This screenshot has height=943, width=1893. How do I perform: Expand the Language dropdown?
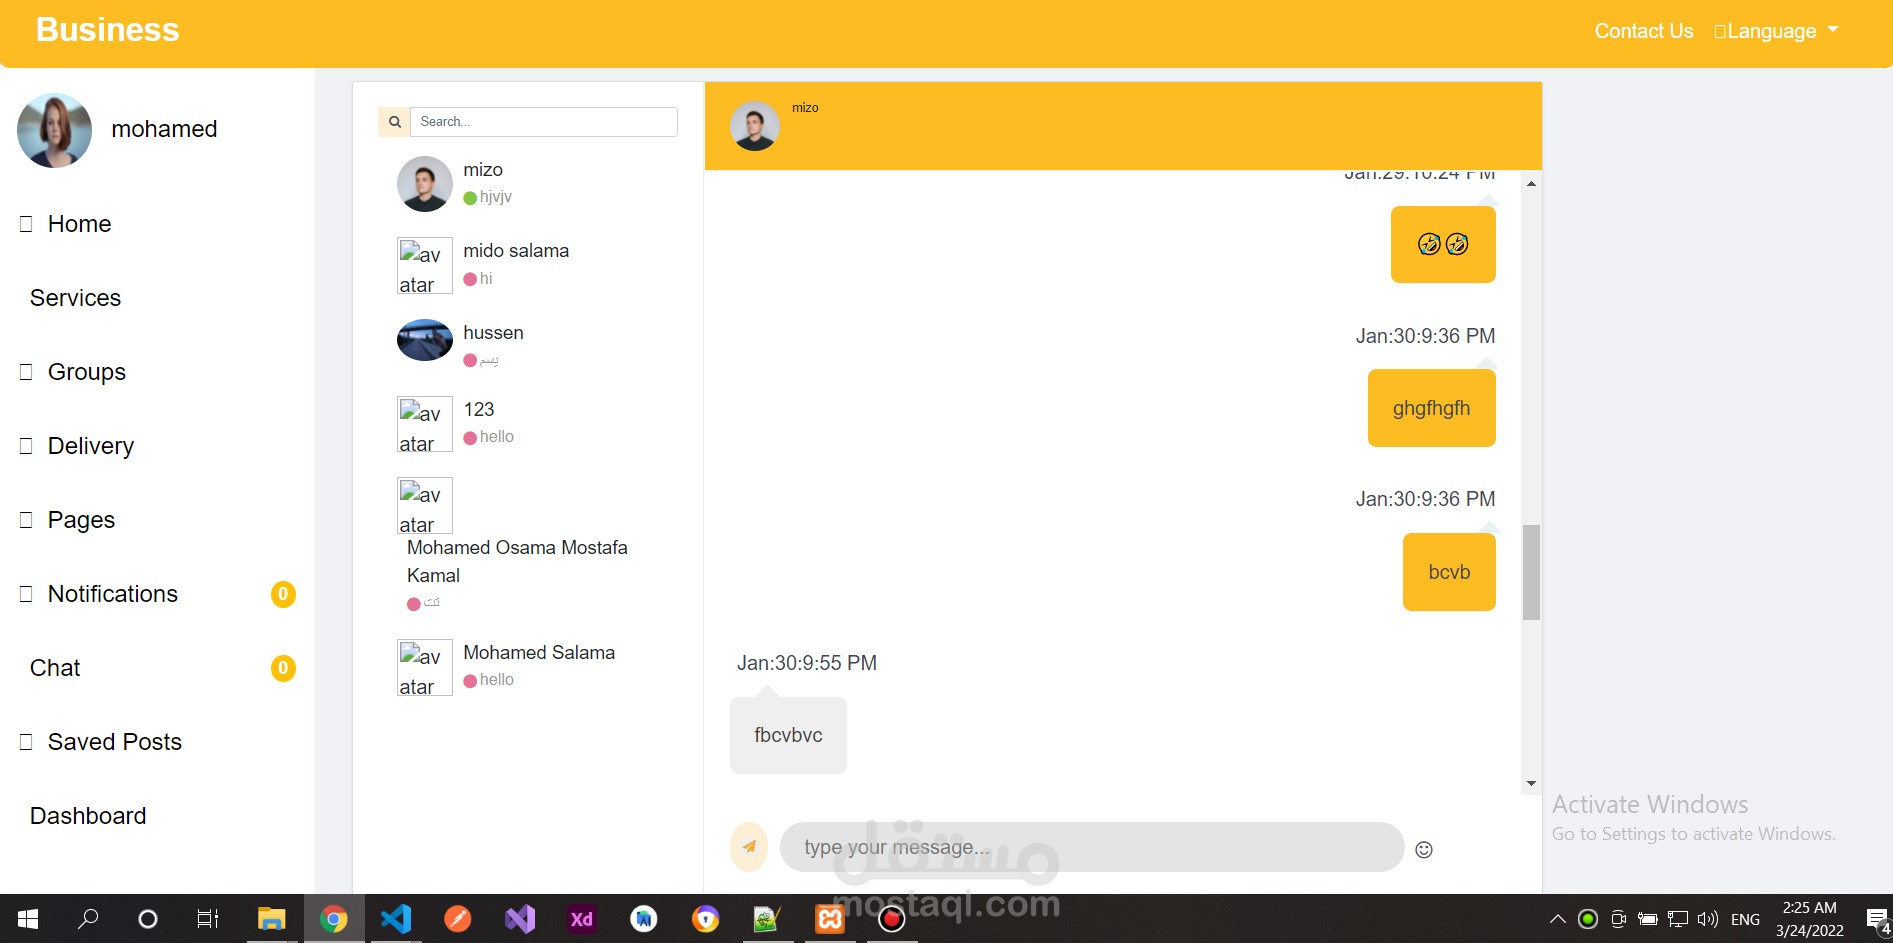point(1776,31)
